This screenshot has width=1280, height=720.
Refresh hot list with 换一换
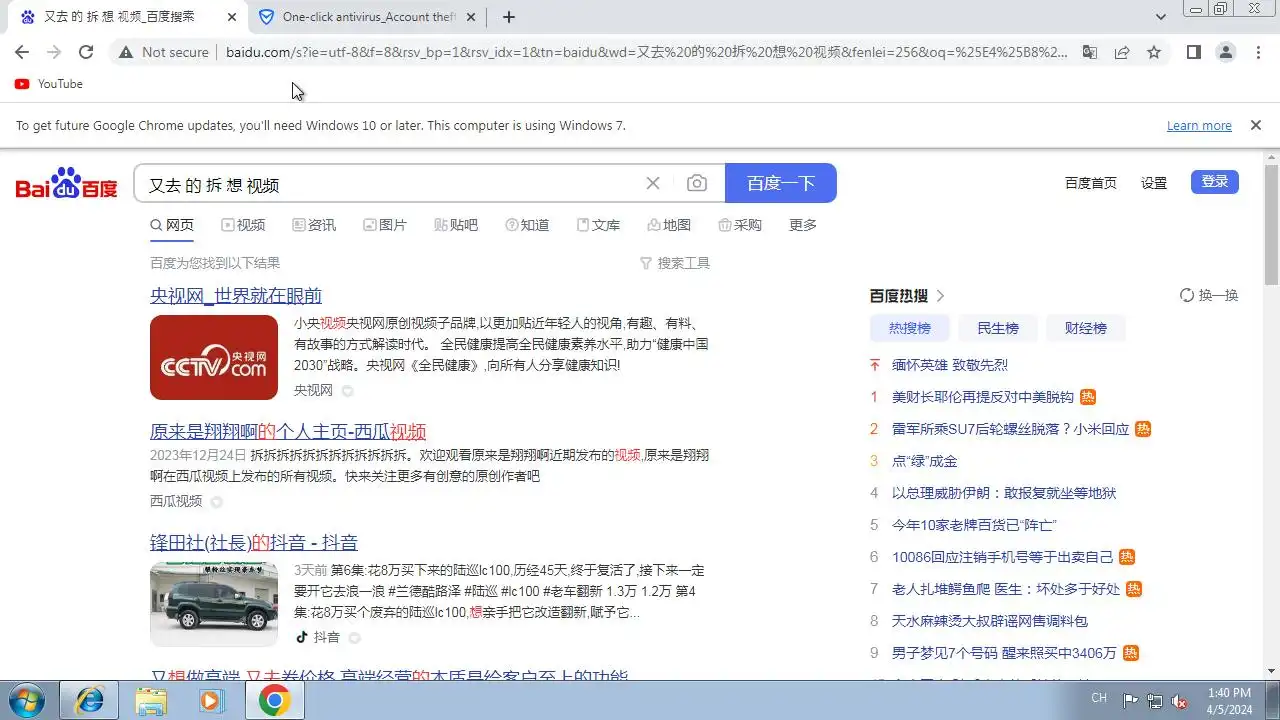pyautogui.click(x=1209, y=295)
